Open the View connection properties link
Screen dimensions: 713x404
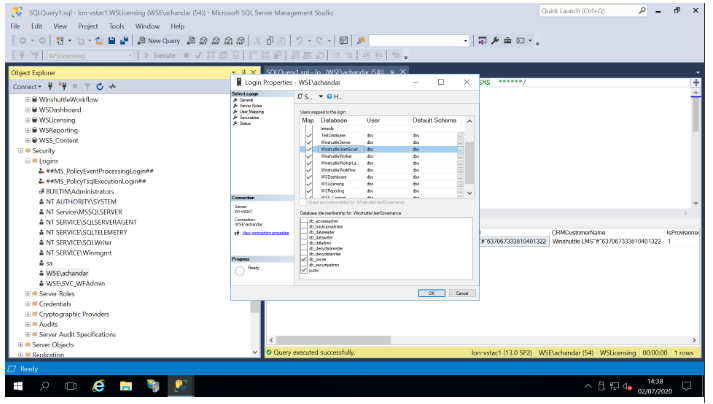pos(264,232)
